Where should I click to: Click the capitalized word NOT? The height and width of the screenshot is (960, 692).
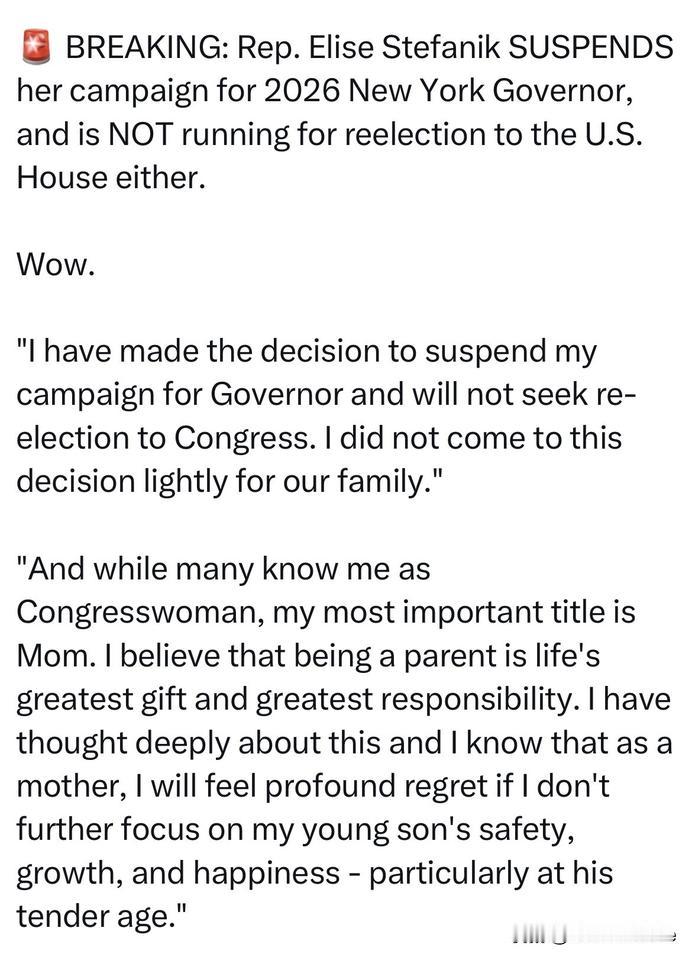(x=140, y=135)
